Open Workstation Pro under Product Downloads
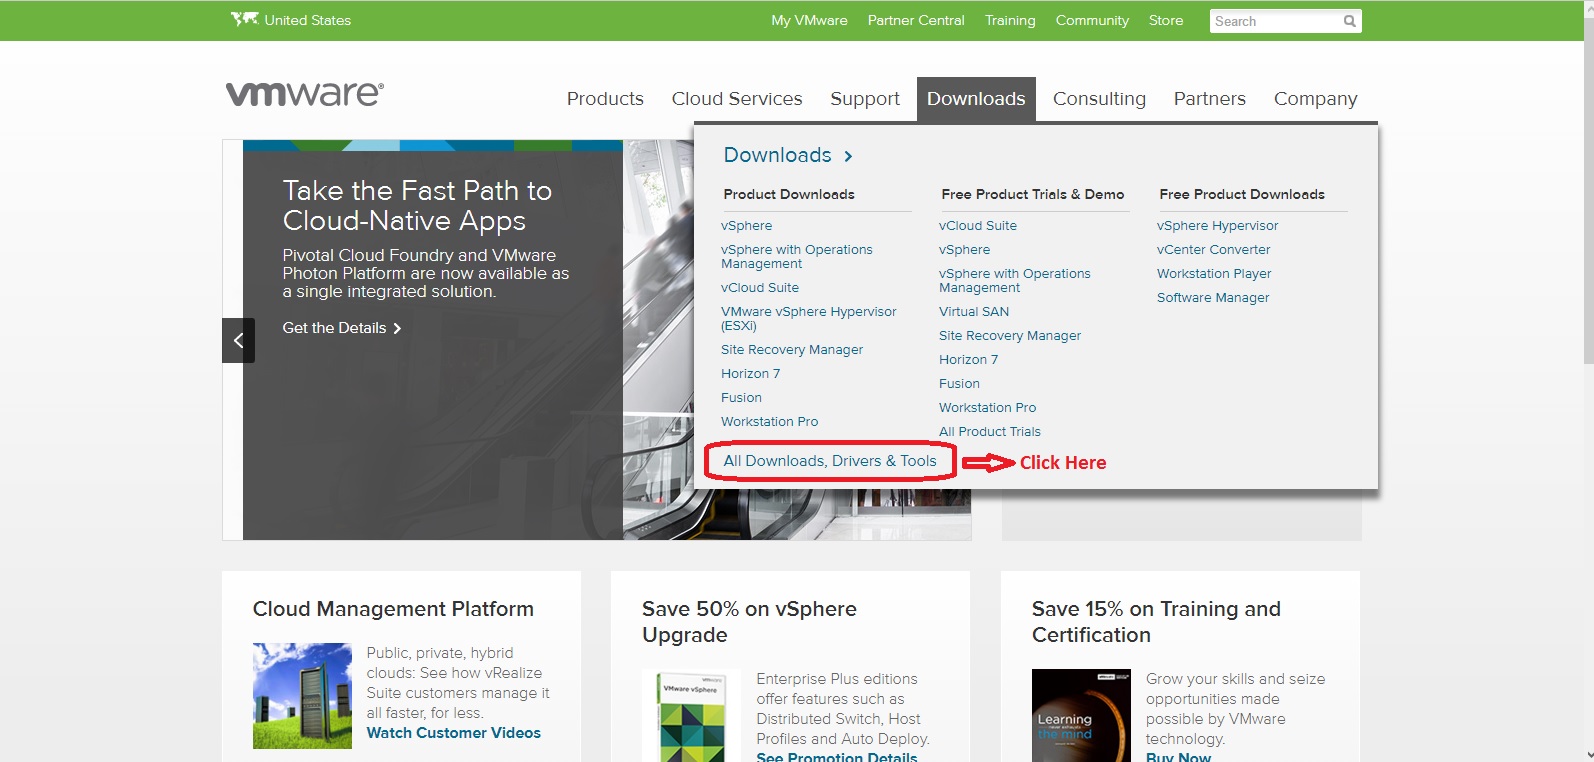Viewport: 1594px width, 762px height. [x=770, y=422]
